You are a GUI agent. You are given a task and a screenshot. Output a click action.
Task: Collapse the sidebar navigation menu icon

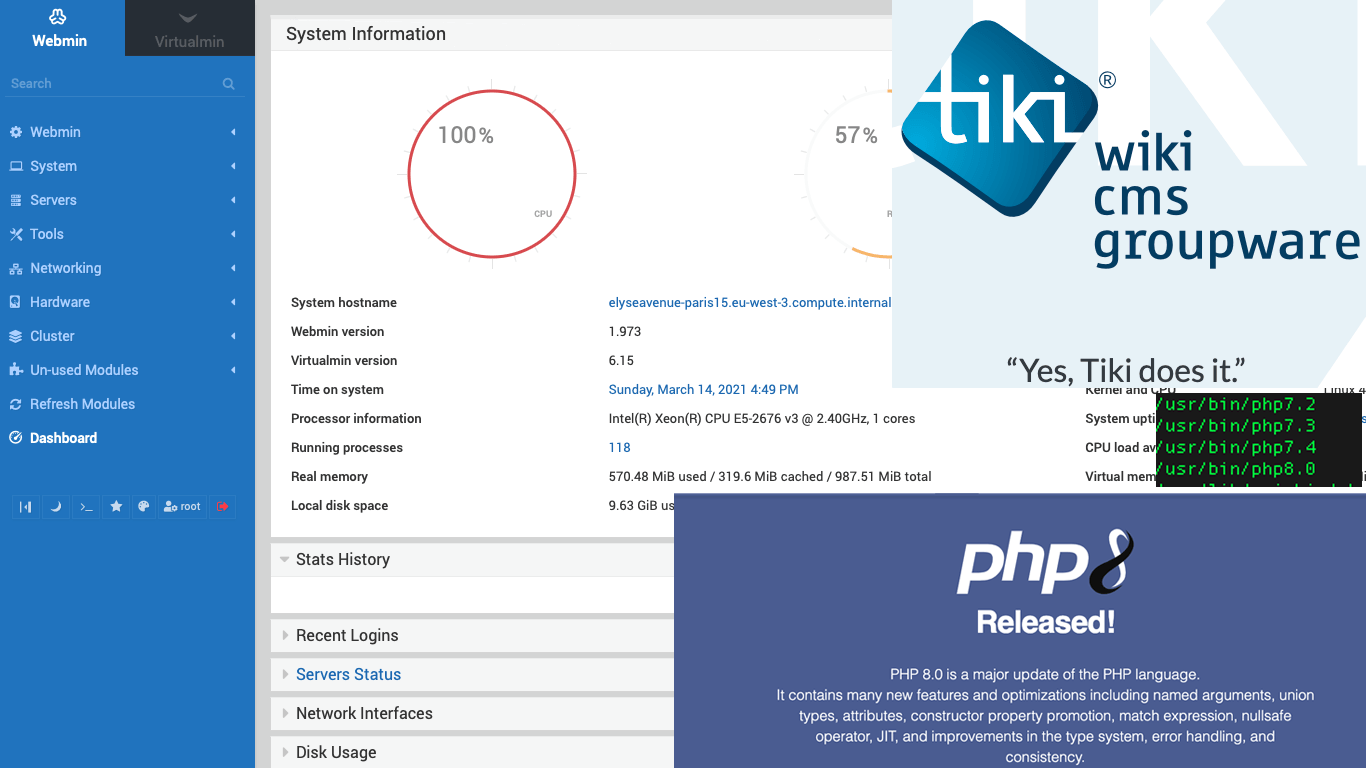click(26, 507)
